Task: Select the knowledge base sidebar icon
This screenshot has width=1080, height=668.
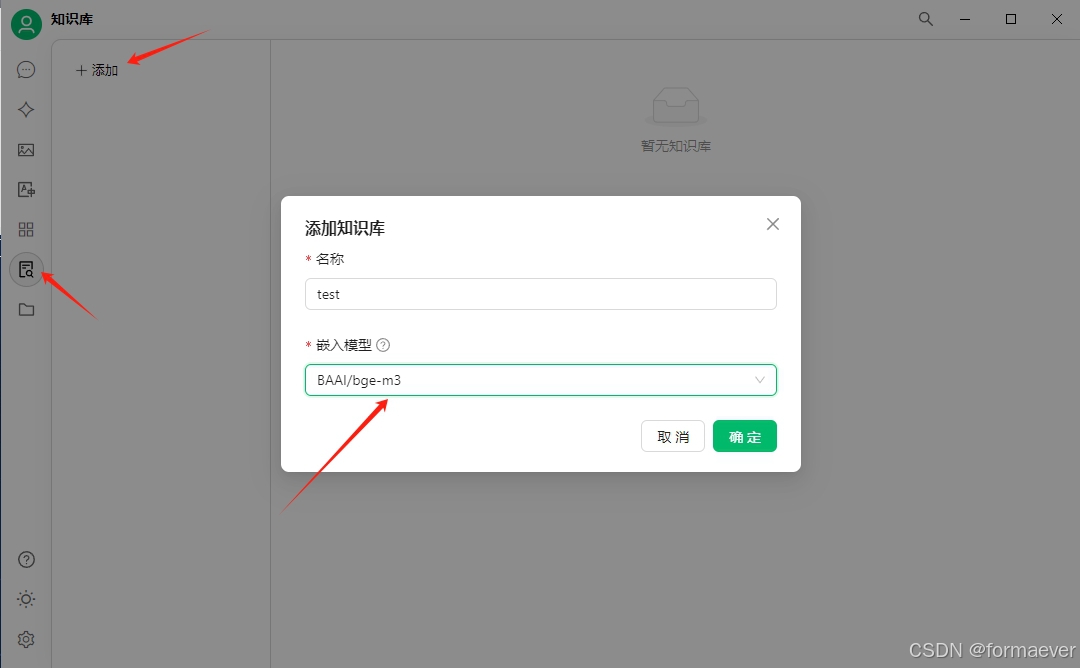Action: point(26,269)
